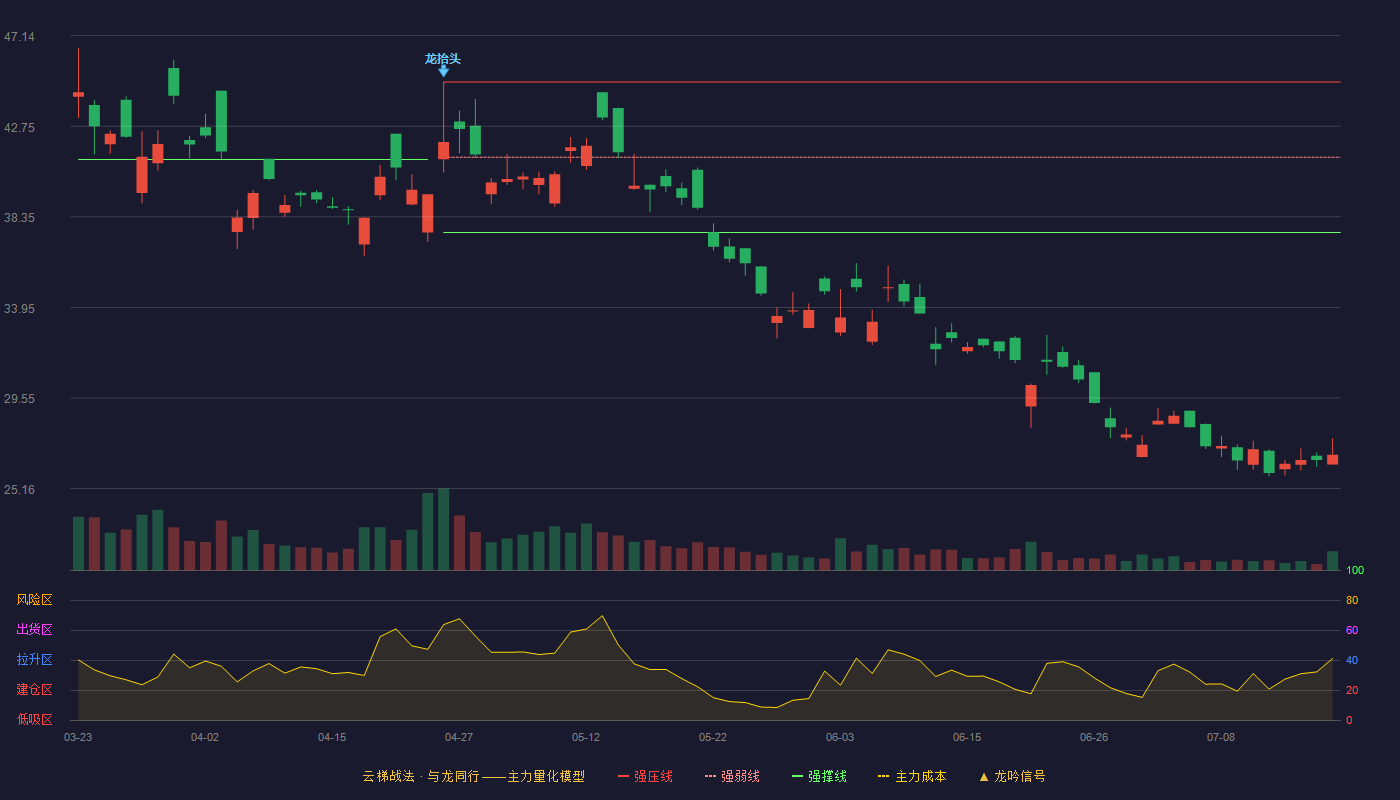
Task: Click the 04-02 date label
Action: tap(205, 737)
